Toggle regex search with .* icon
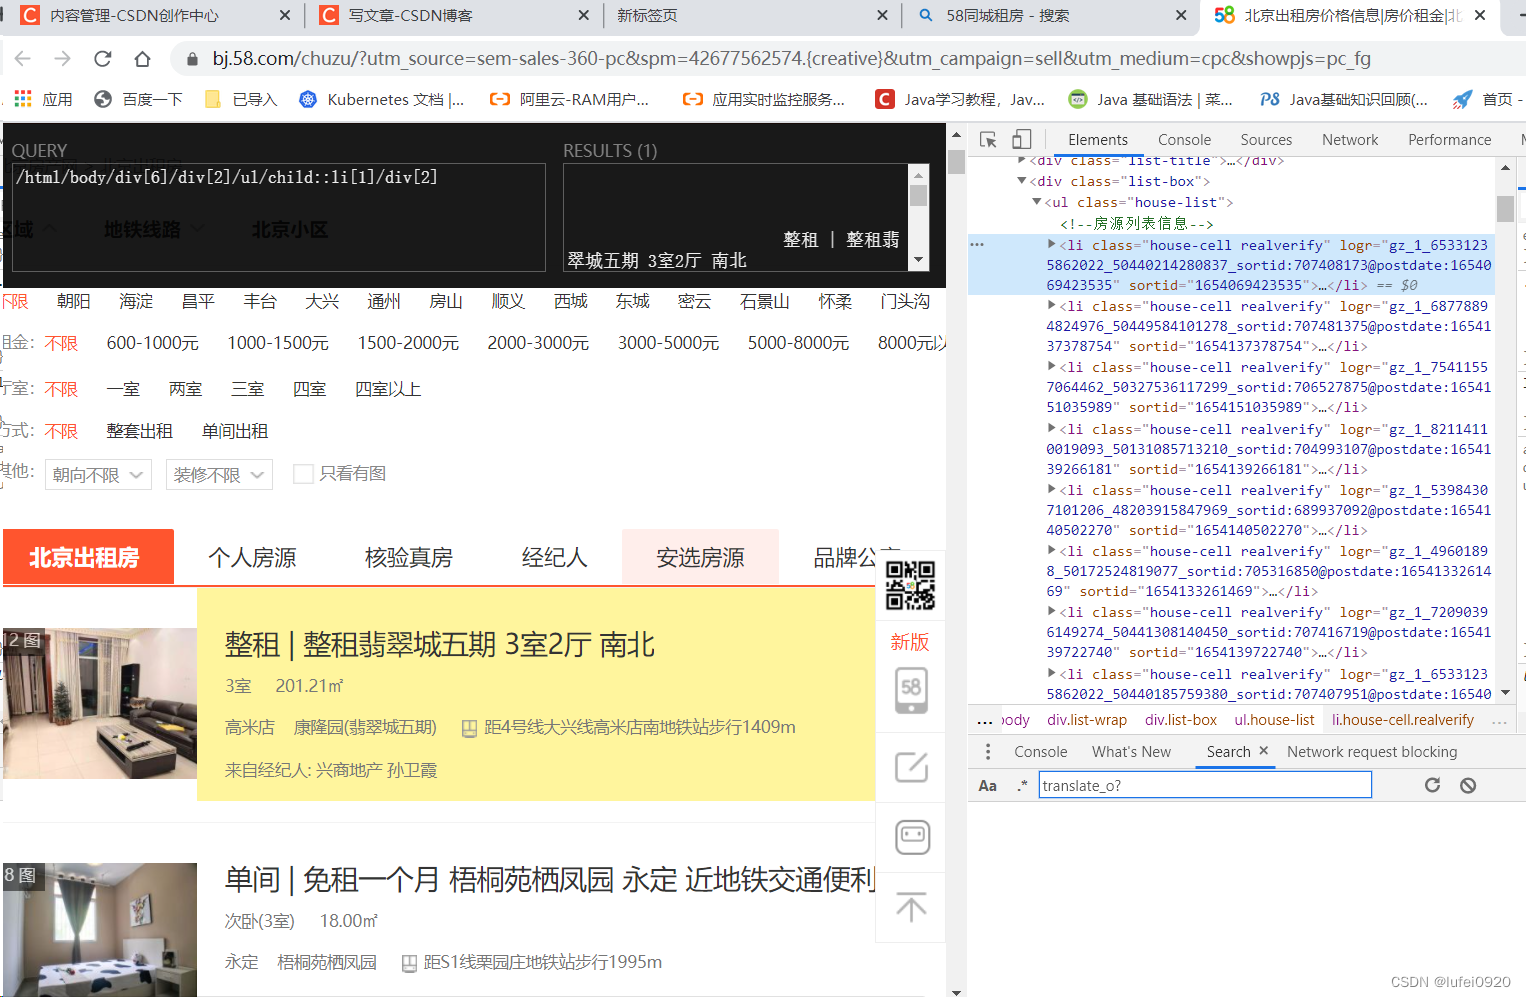Image resolution: width=1526 pixels, height=997 pixels. [1021, 785]
